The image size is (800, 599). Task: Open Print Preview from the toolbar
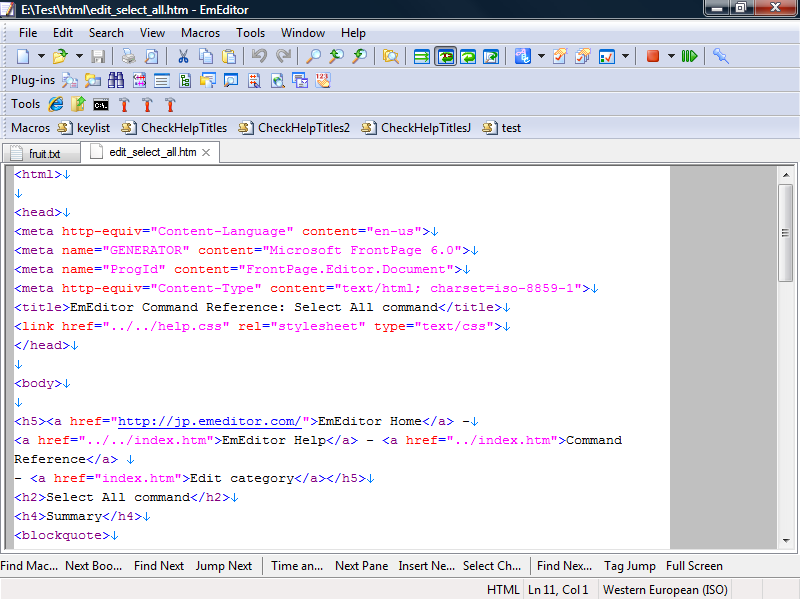(x=152, y=56)
